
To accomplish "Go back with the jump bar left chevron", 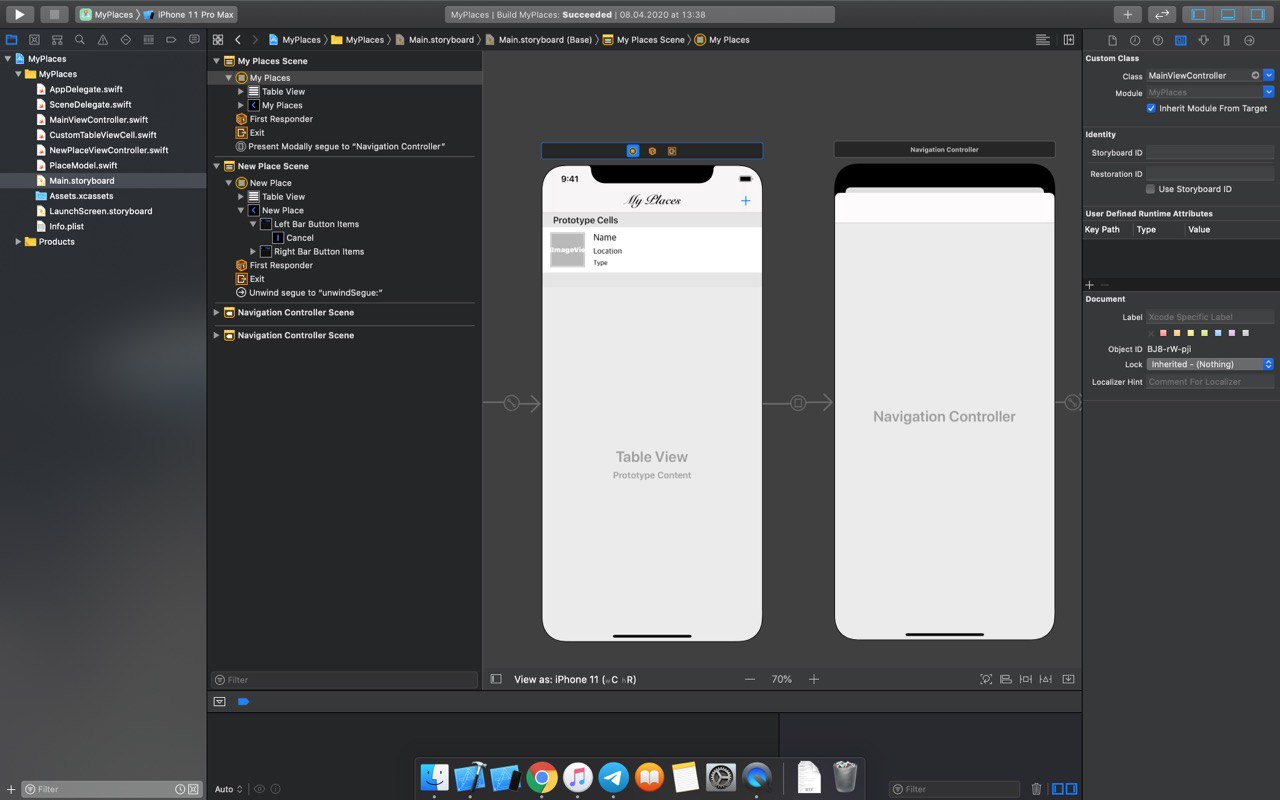I will click(238, 40).
